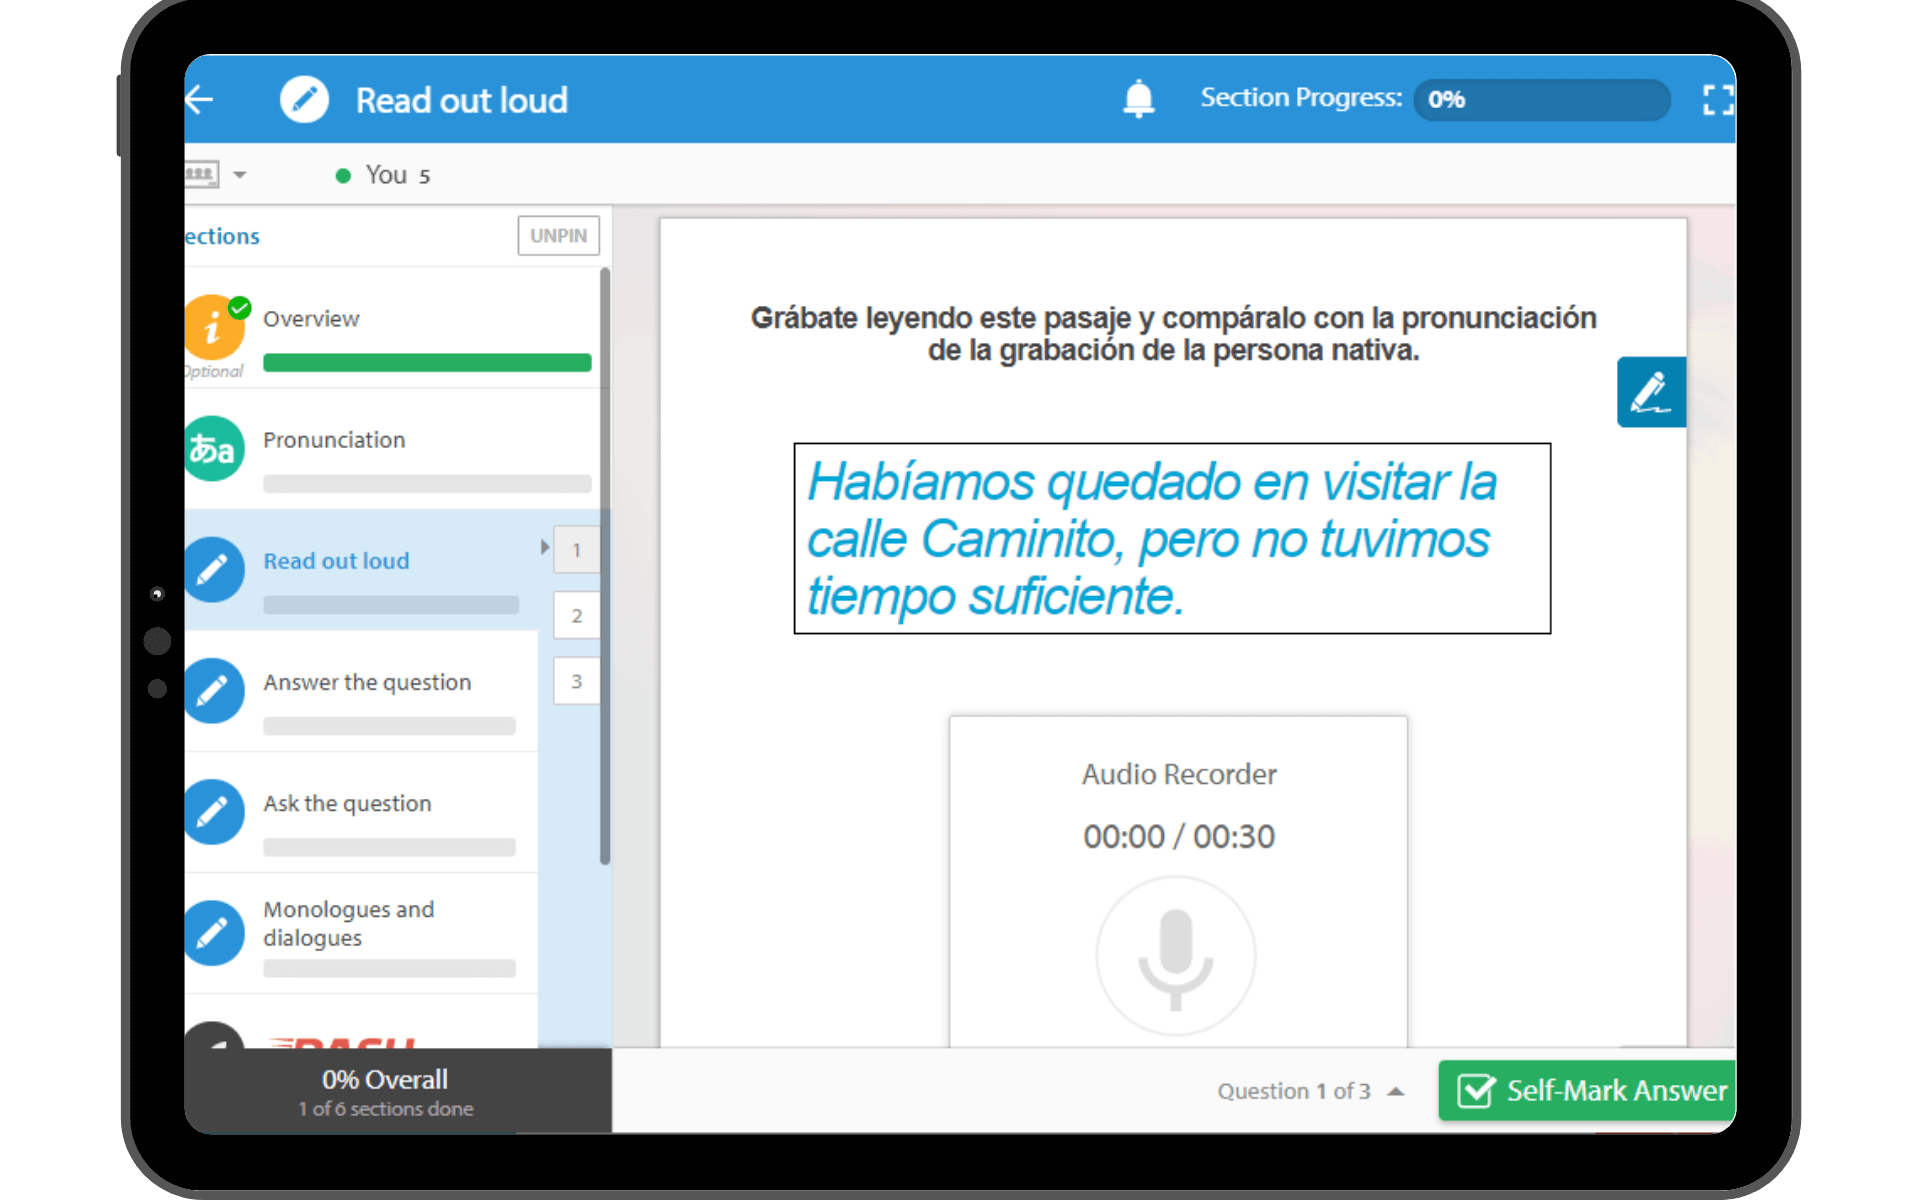This screenshot has height=1200, width=1920.
Task: Collapse the Read out loud question list arrow
Action: tap(545, 547)
